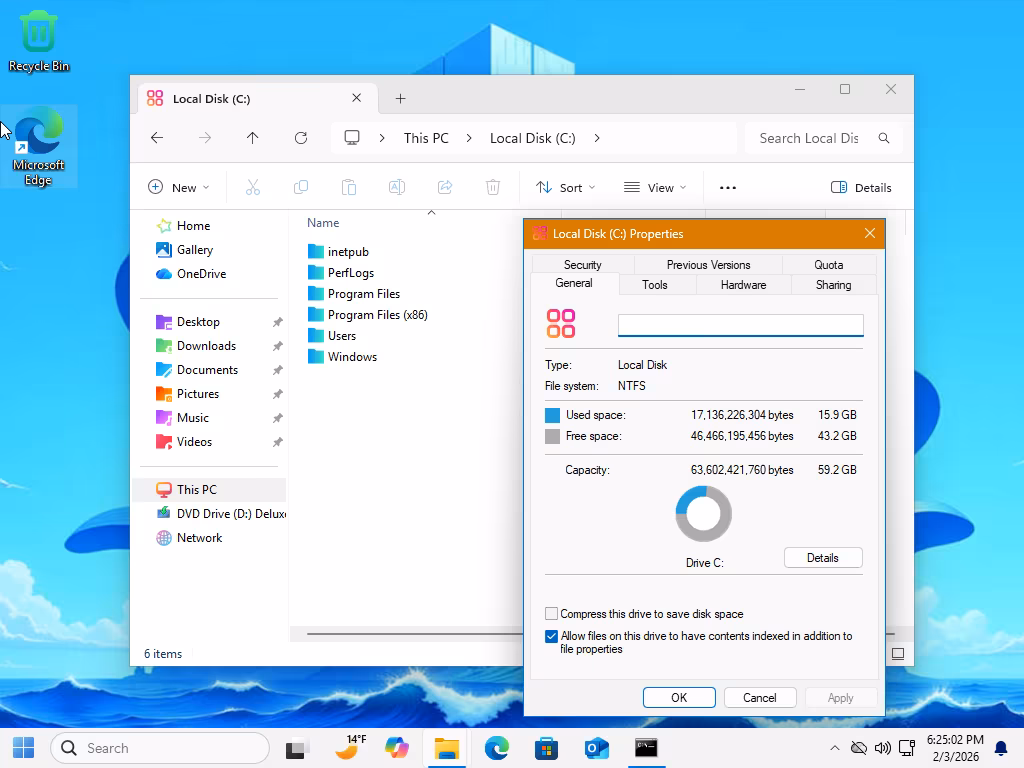Click the Details button beside Drive C
Image resolution: width=1024 pixels, height=768 pixels.
pyautogui.click(x=822, y=558)
